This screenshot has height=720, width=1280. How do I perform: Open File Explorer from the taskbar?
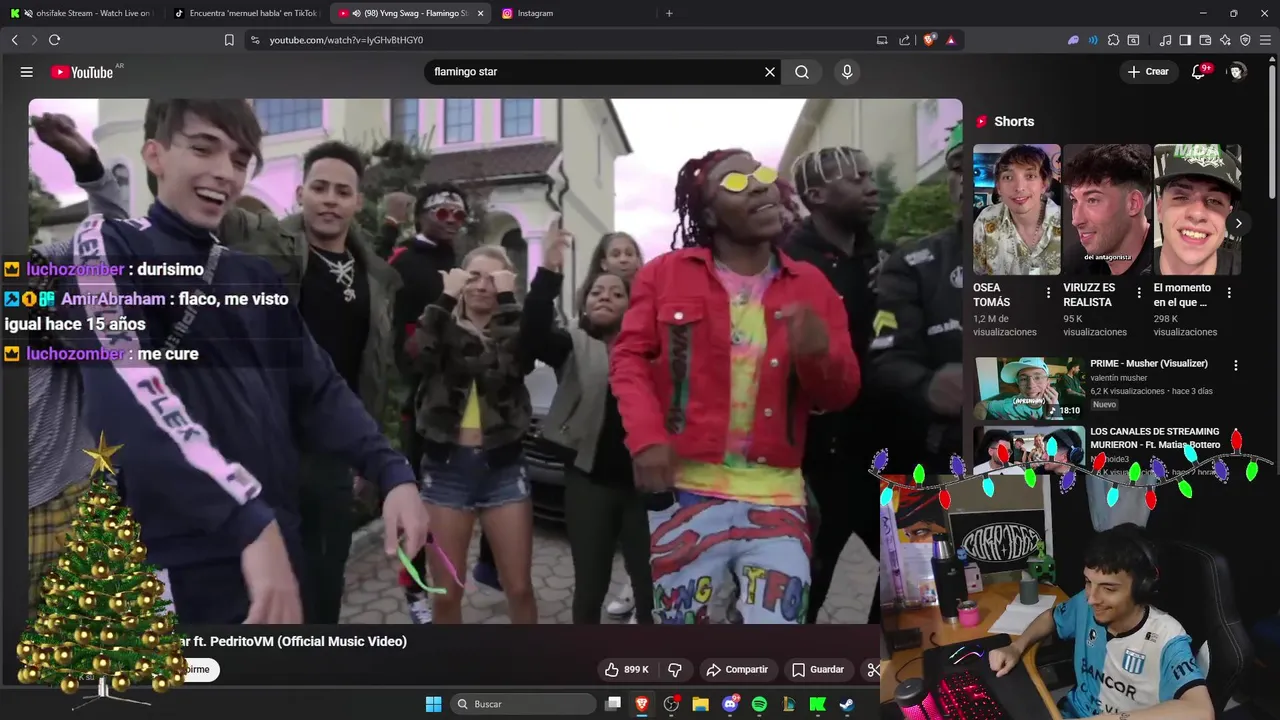(701, 704)
